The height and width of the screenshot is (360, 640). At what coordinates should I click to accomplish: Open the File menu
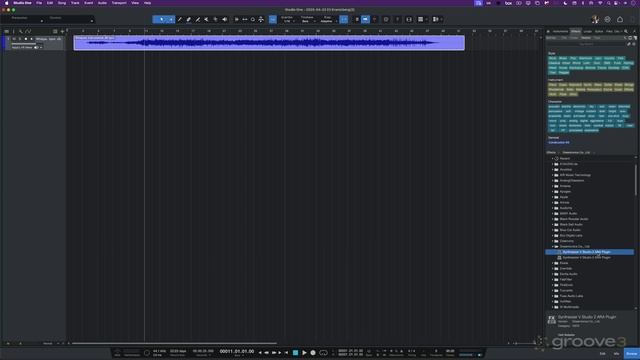(39, 3)
